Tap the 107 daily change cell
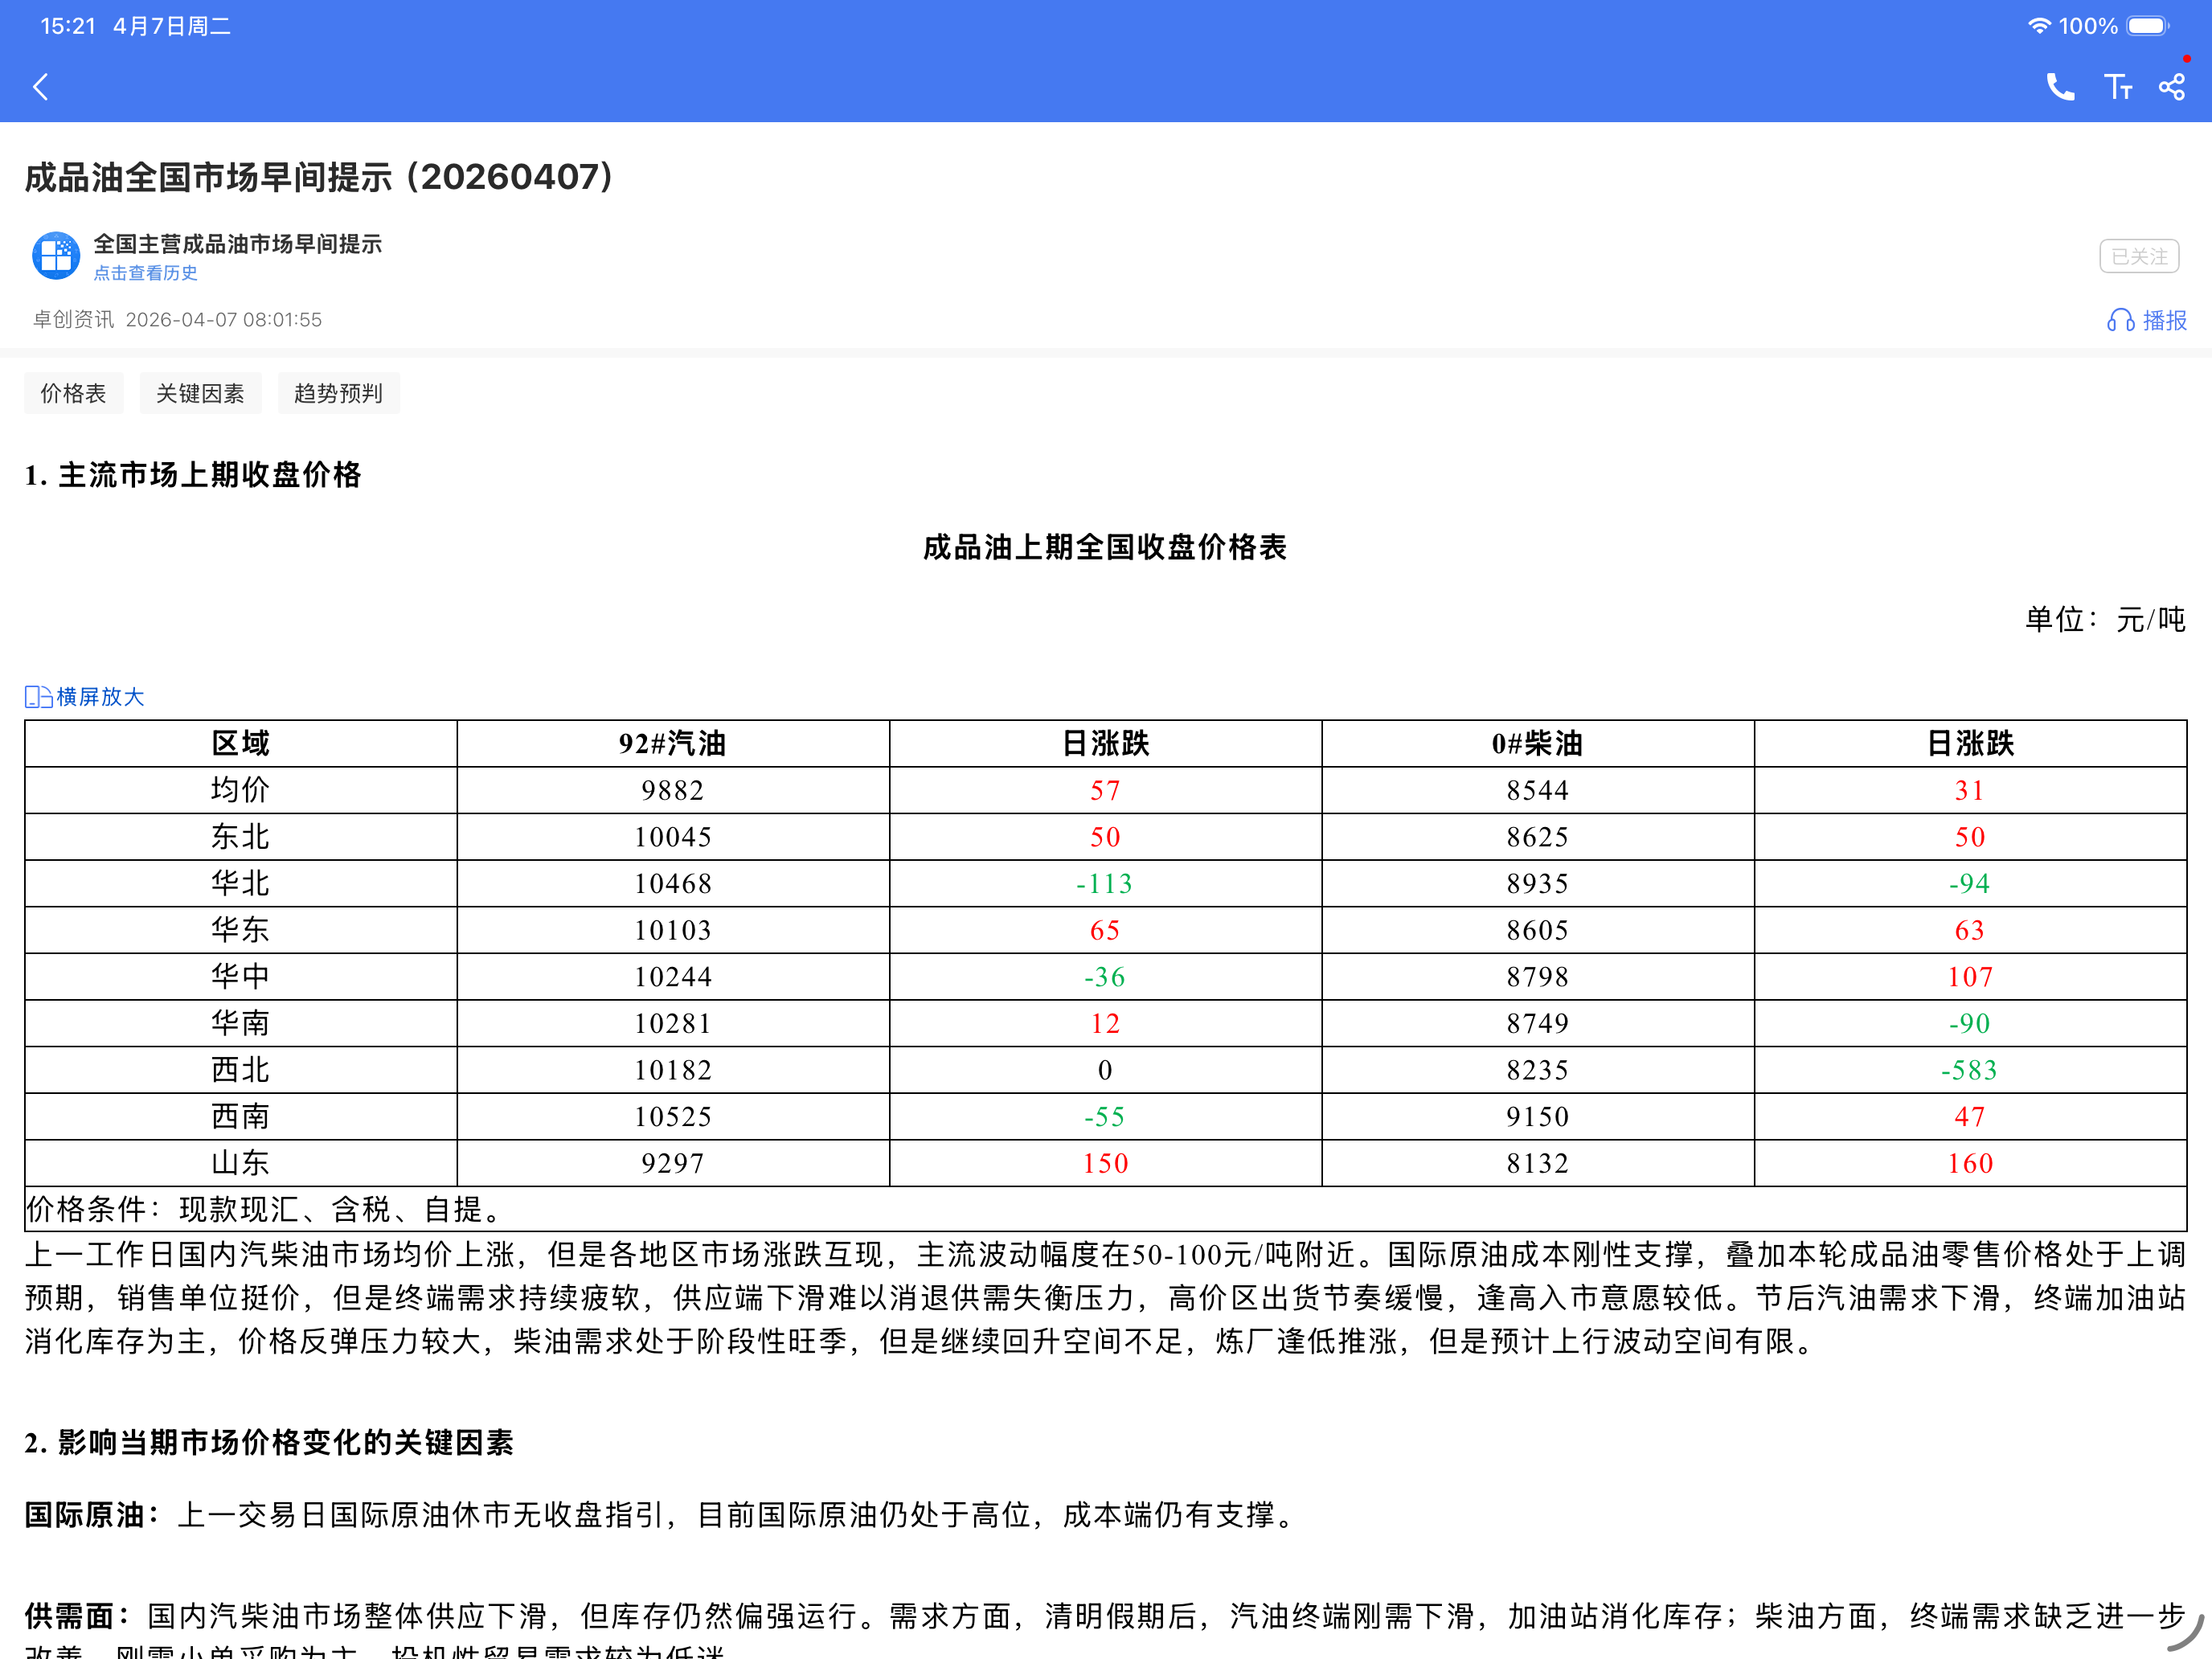 [1970, 976]
